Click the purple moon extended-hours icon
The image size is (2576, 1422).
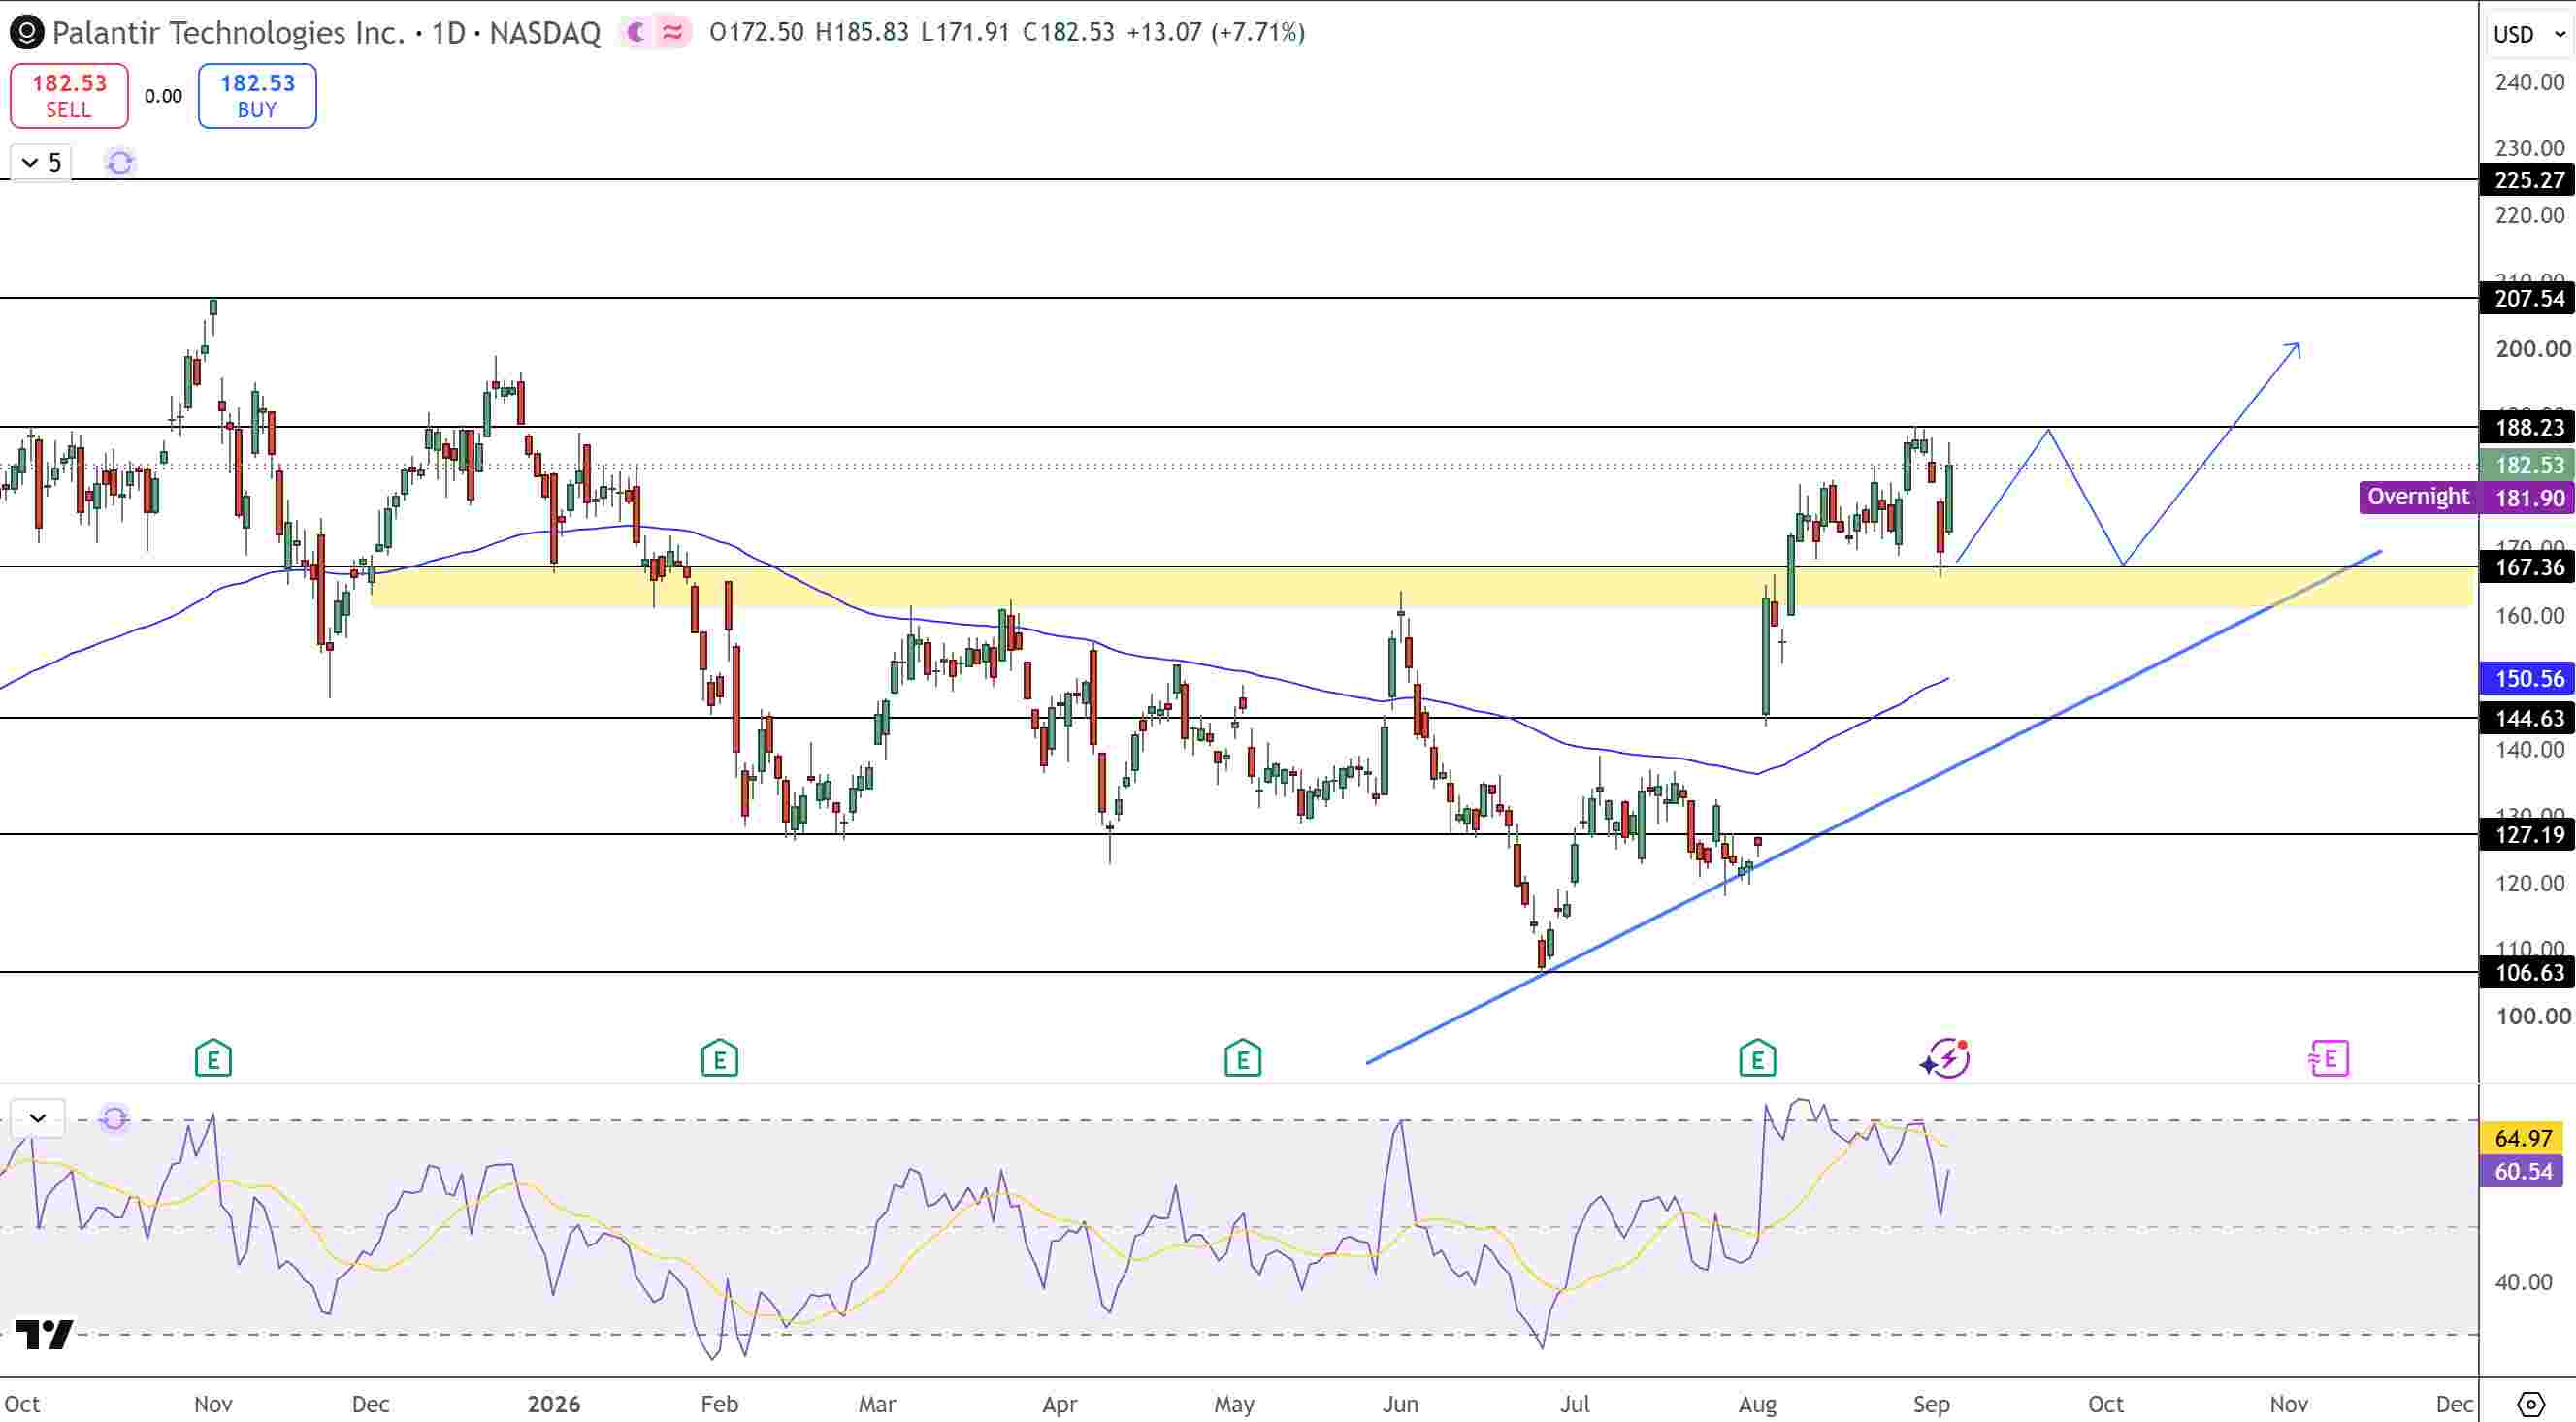click(x=637, y=33)
